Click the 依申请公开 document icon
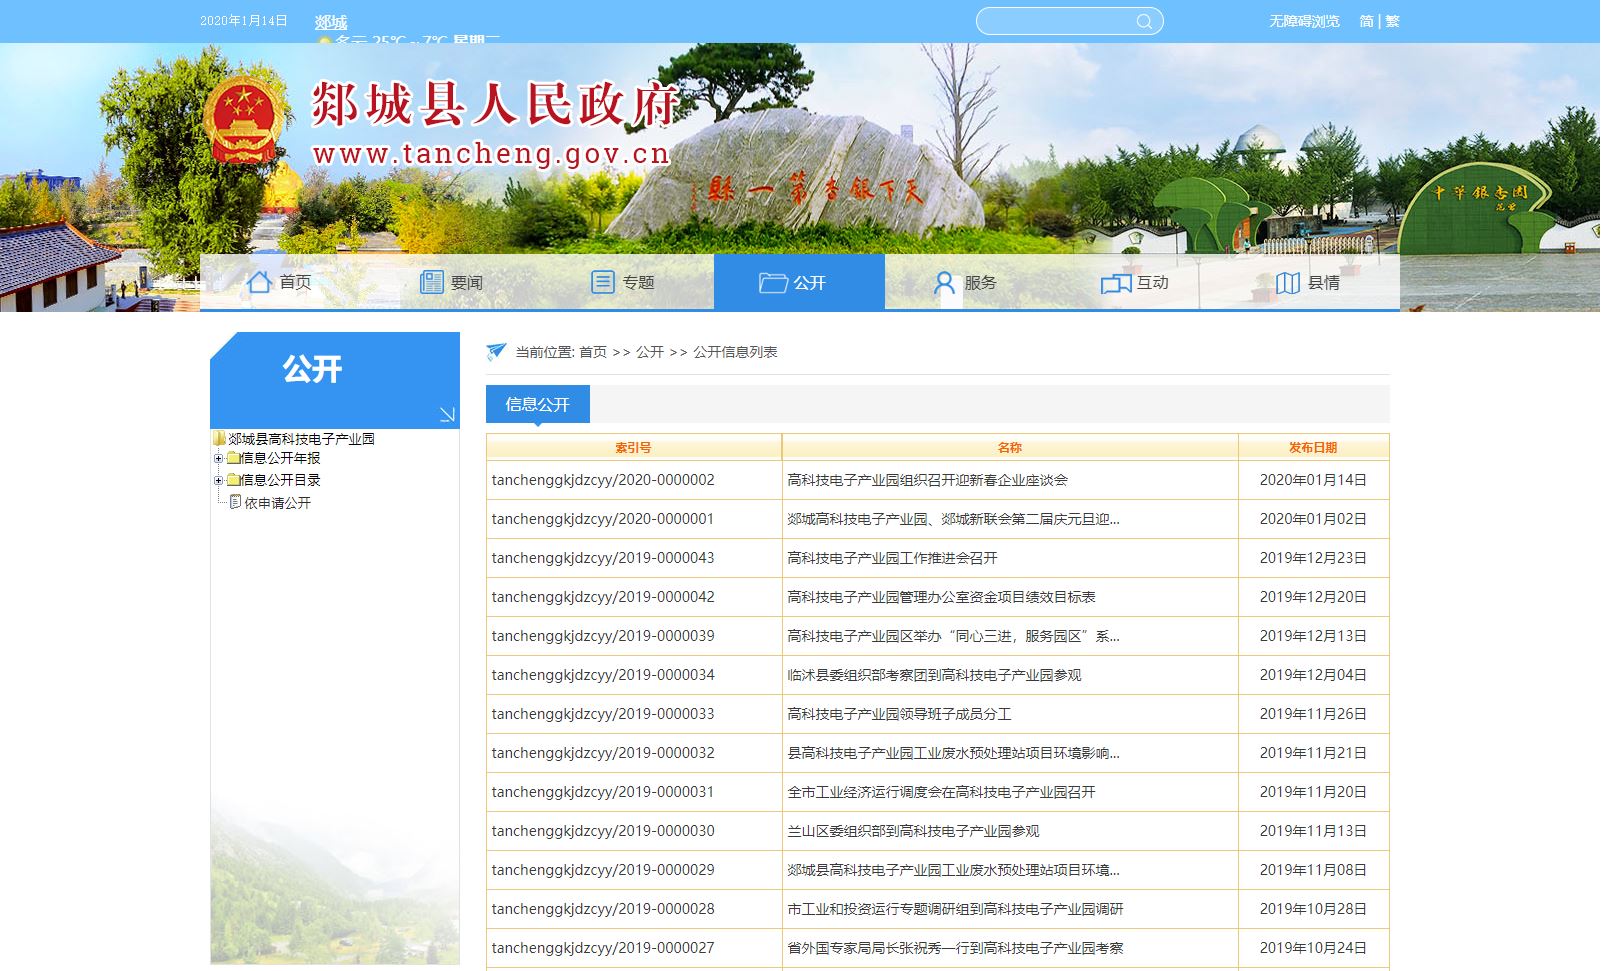 click(236, 502)
